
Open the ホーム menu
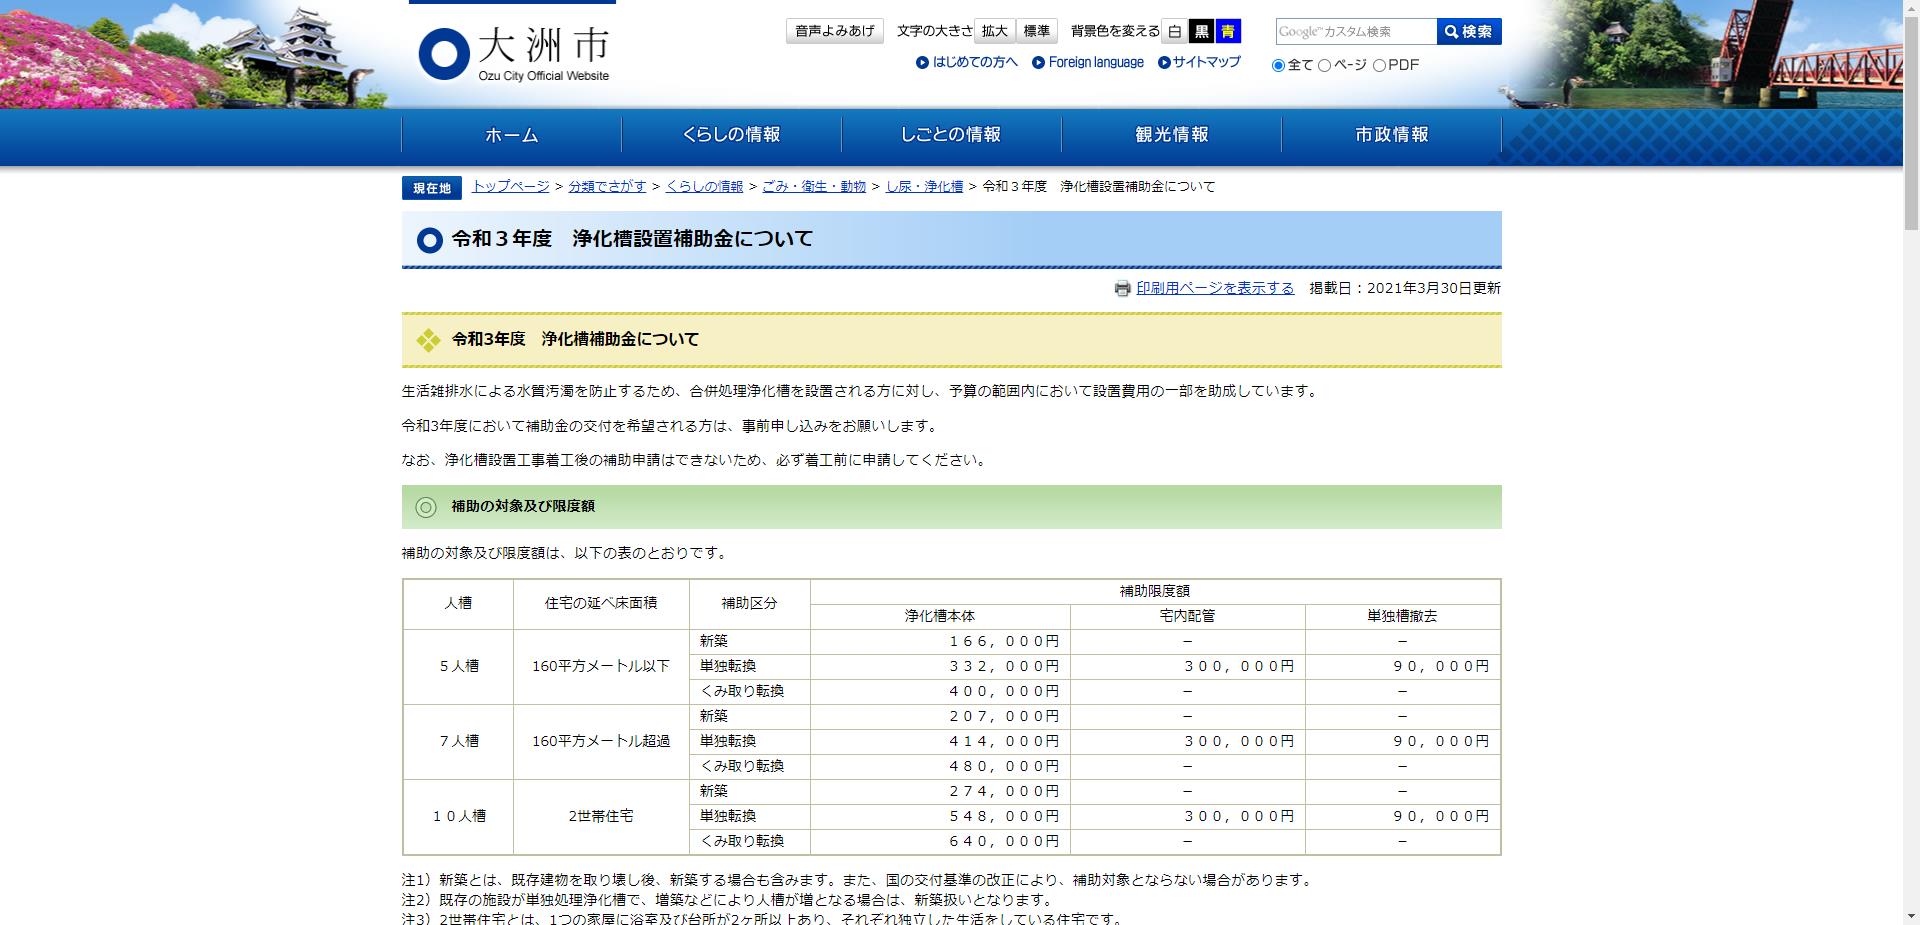tap(510, 135)
